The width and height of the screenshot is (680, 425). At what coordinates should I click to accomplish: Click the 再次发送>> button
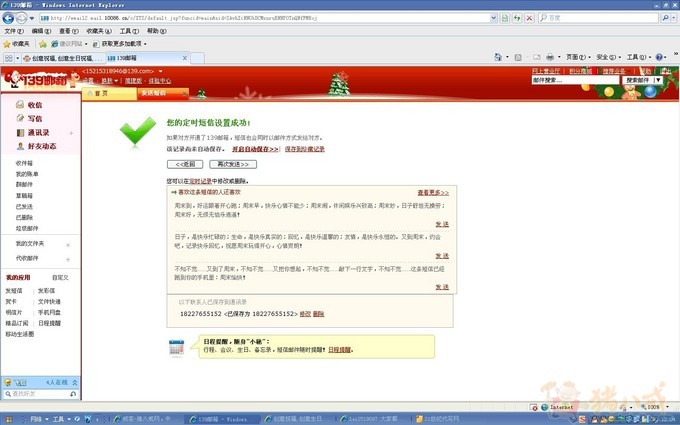(233, 164)
